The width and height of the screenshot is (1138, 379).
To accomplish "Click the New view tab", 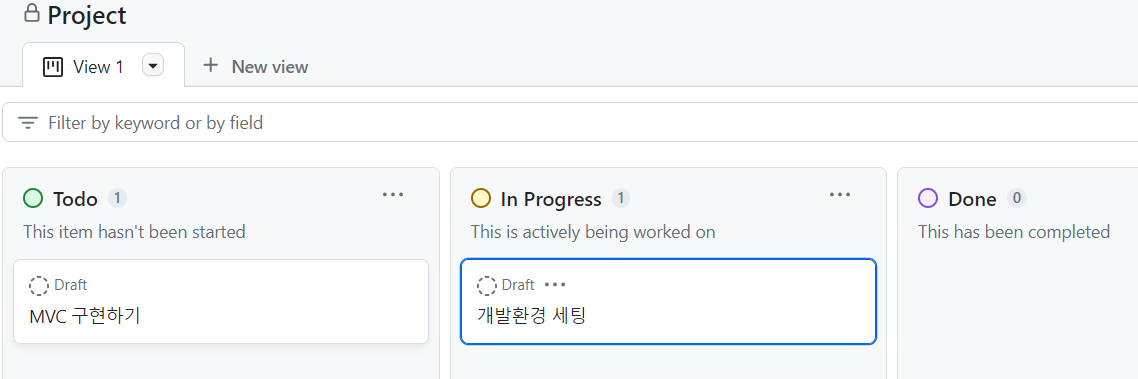I will (x=255, y=66).
